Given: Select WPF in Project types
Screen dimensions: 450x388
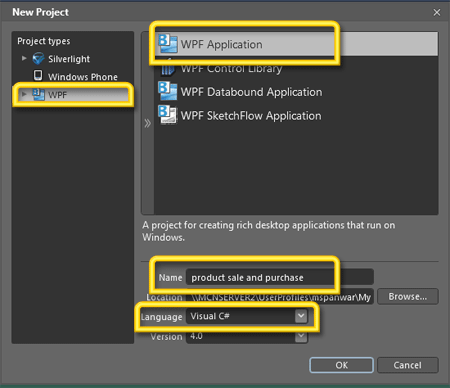Looking at the screenshot, I should pyautogui.click(x=74, y=95).
